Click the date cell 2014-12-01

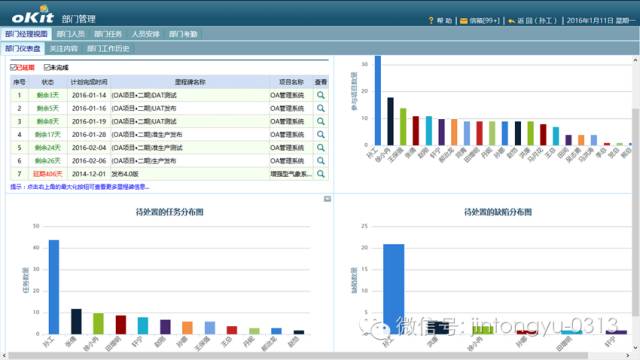(89, 173)
